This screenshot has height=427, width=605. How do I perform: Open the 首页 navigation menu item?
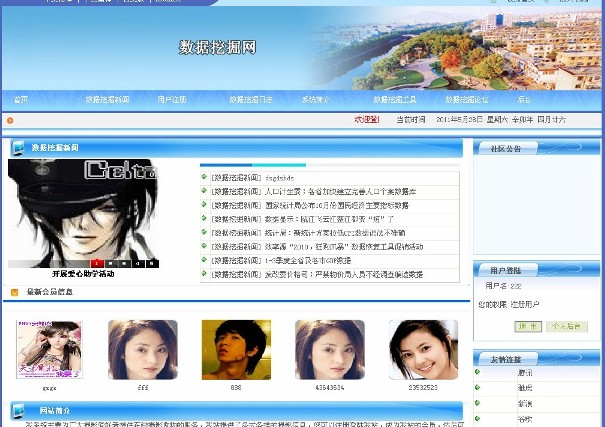(x=20, y=100)
